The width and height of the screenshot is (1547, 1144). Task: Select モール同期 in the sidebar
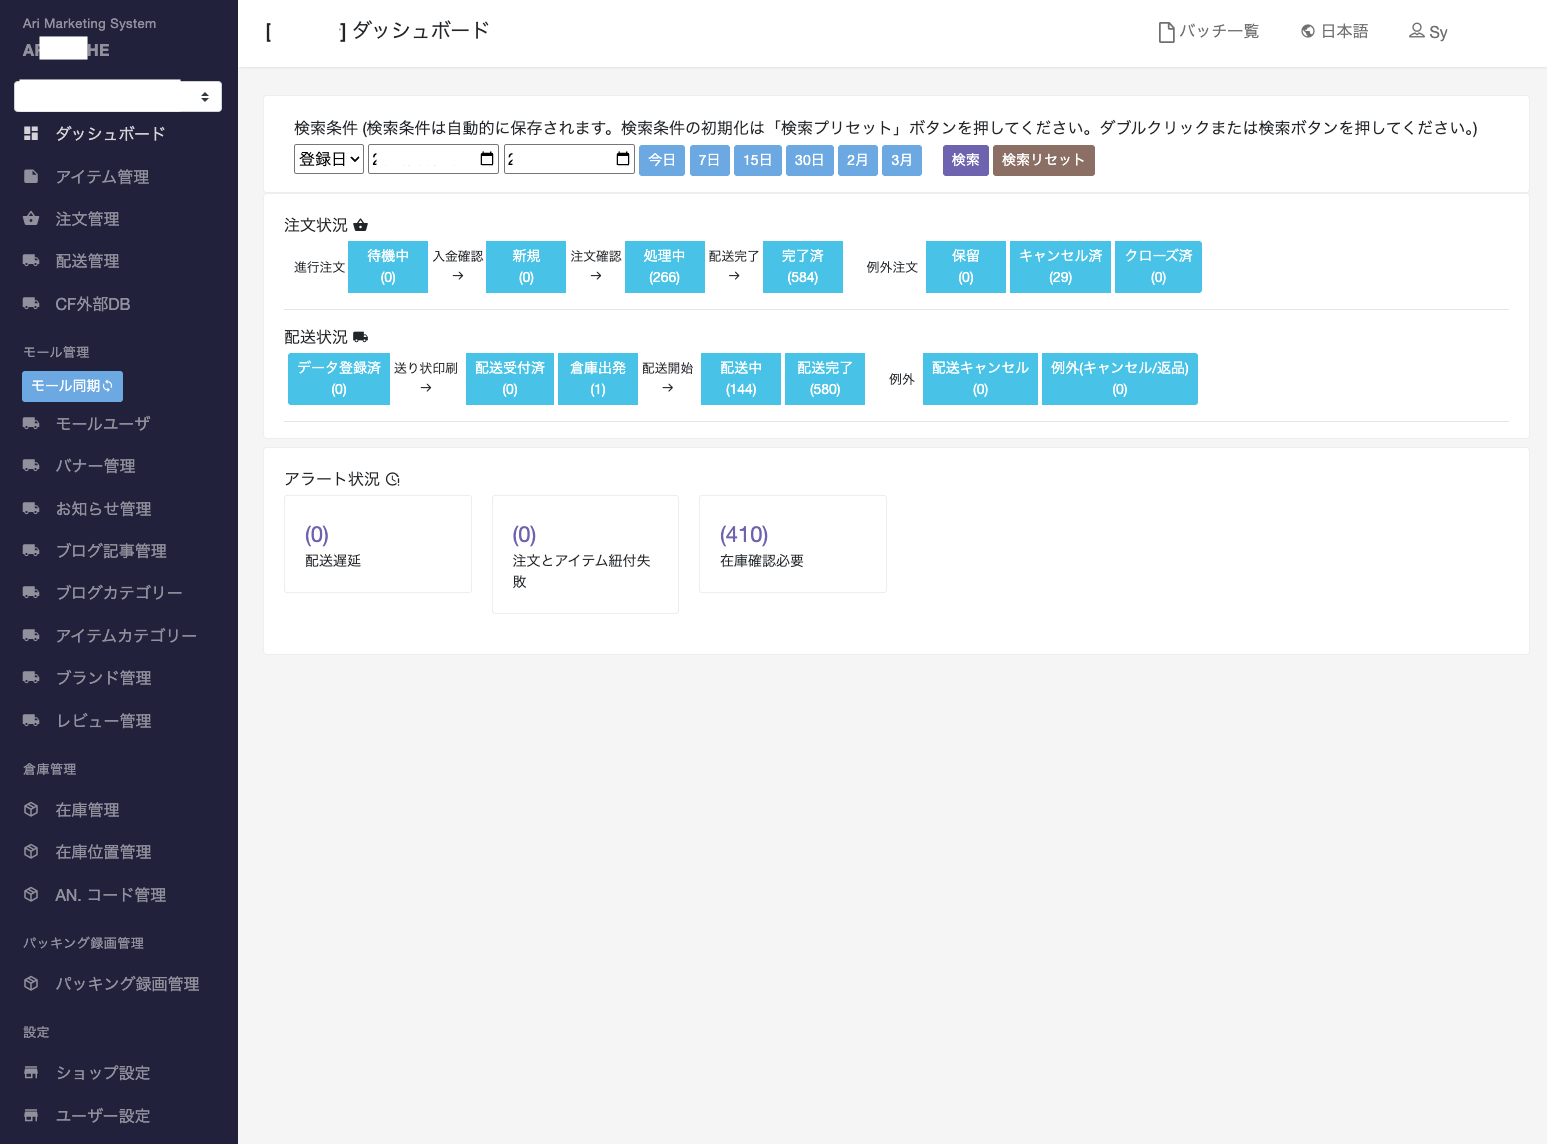click(72, 386)
